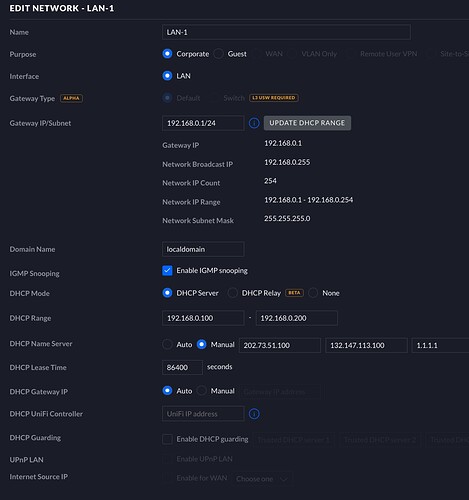This screenshot has width=469, height=500.
Task: Click the DHCP range start address field
Action: click(203, 318)
